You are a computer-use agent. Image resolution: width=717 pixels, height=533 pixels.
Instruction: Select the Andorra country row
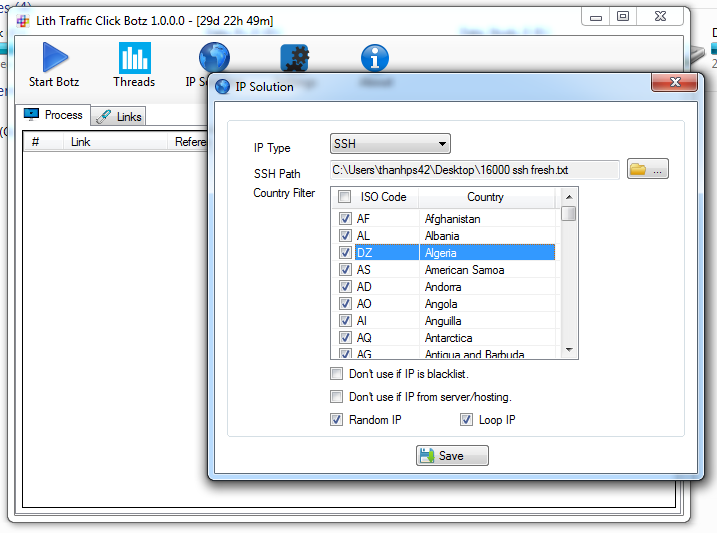446,287
